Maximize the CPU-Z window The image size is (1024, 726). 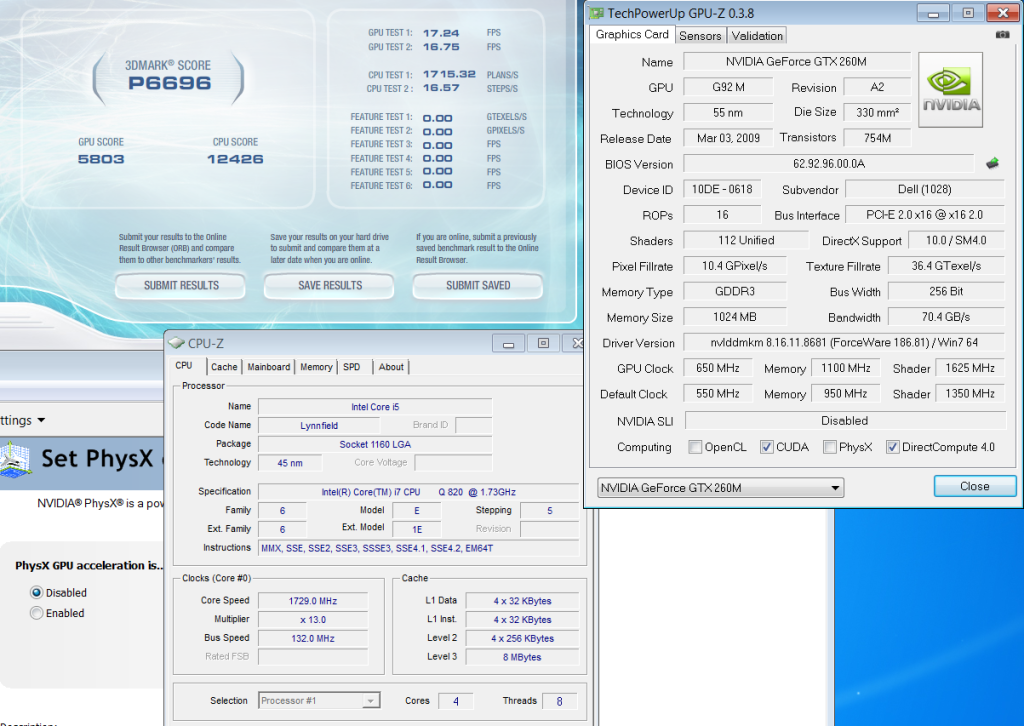point(543,343)
